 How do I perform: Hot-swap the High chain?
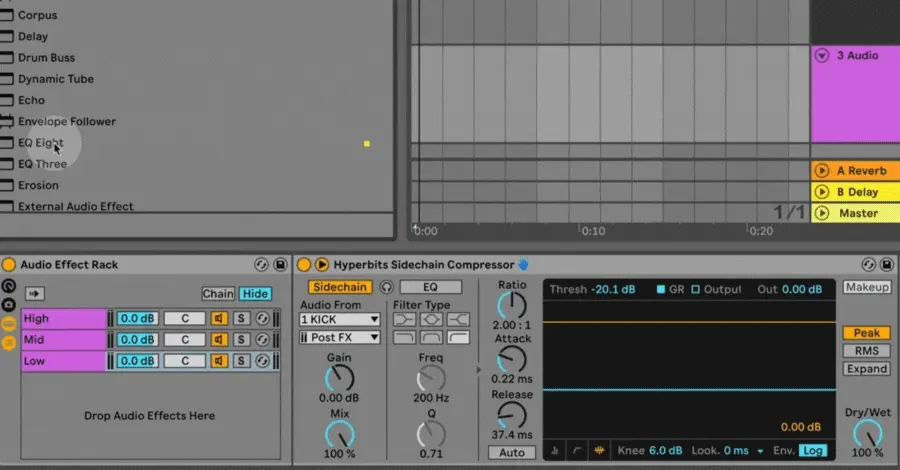[262, 318]
